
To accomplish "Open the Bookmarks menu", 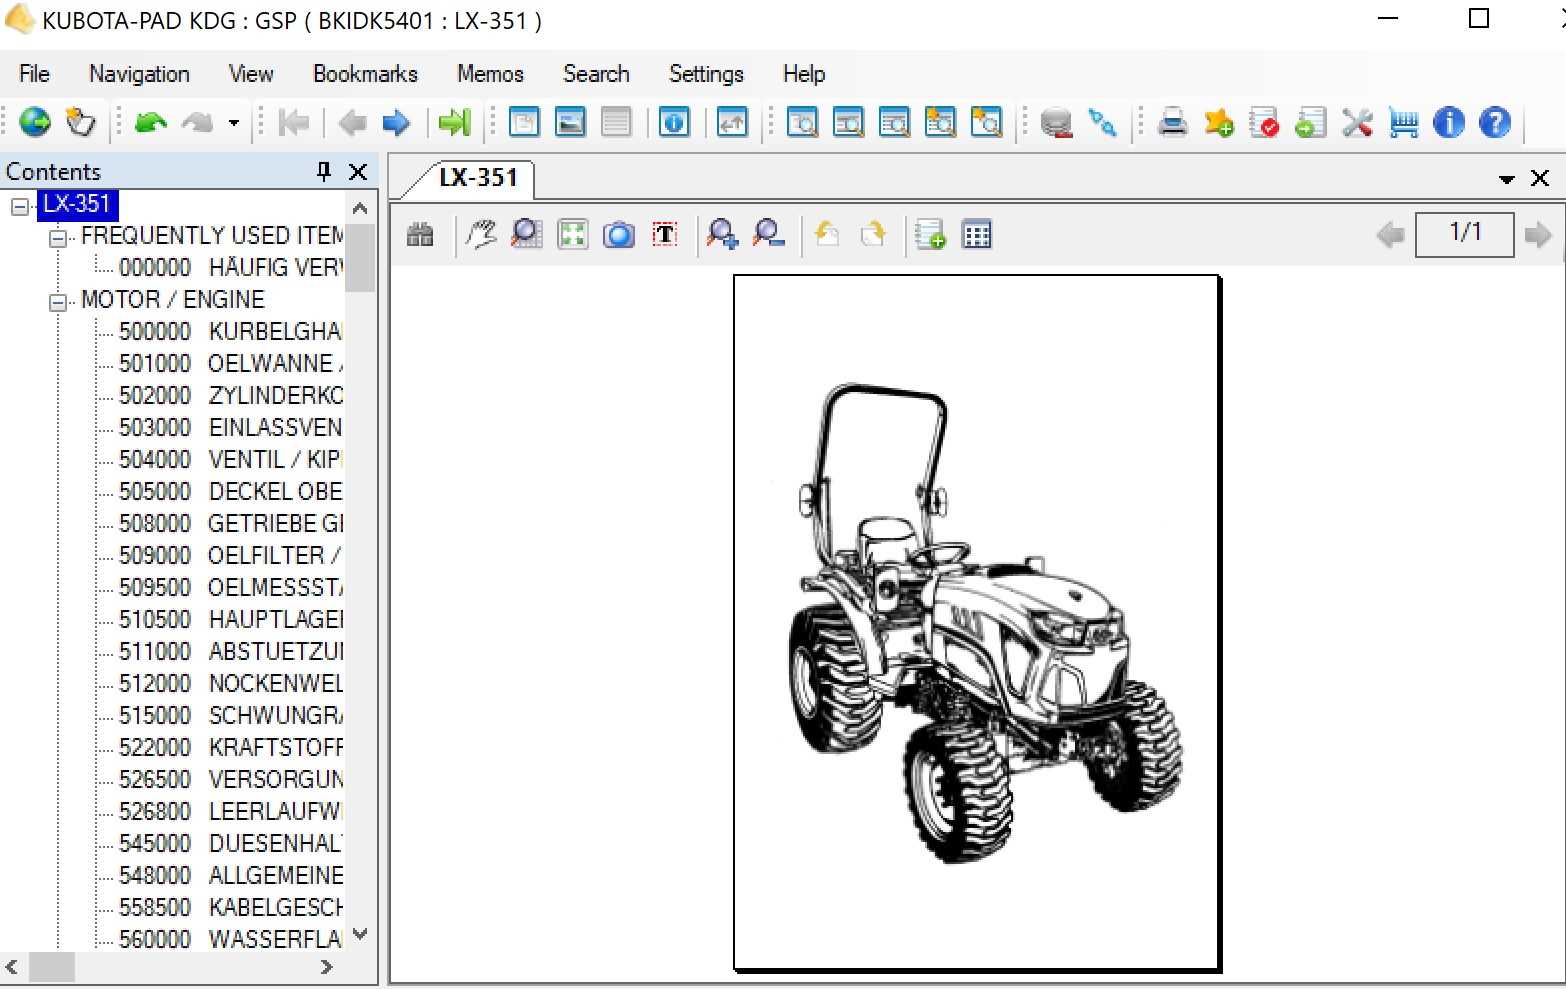I will pos(365,74).
